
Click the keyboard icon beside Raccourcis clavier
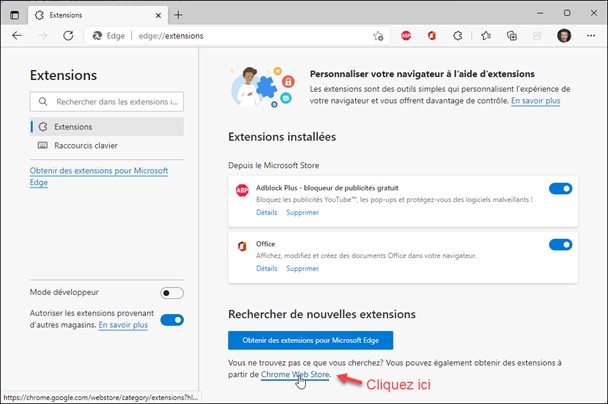(x=43, y=145)
